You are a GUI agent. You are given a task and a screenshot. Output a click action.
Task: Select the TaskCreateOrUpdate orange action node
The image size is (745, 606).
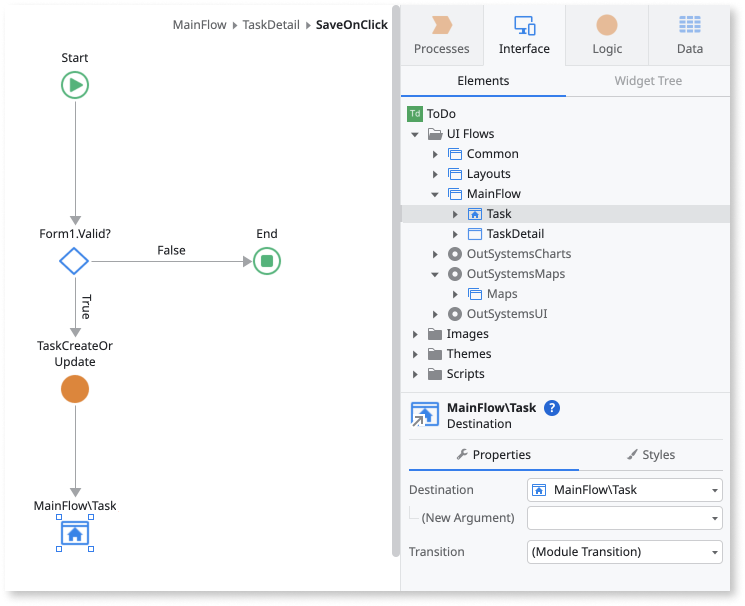click(75, 389)
